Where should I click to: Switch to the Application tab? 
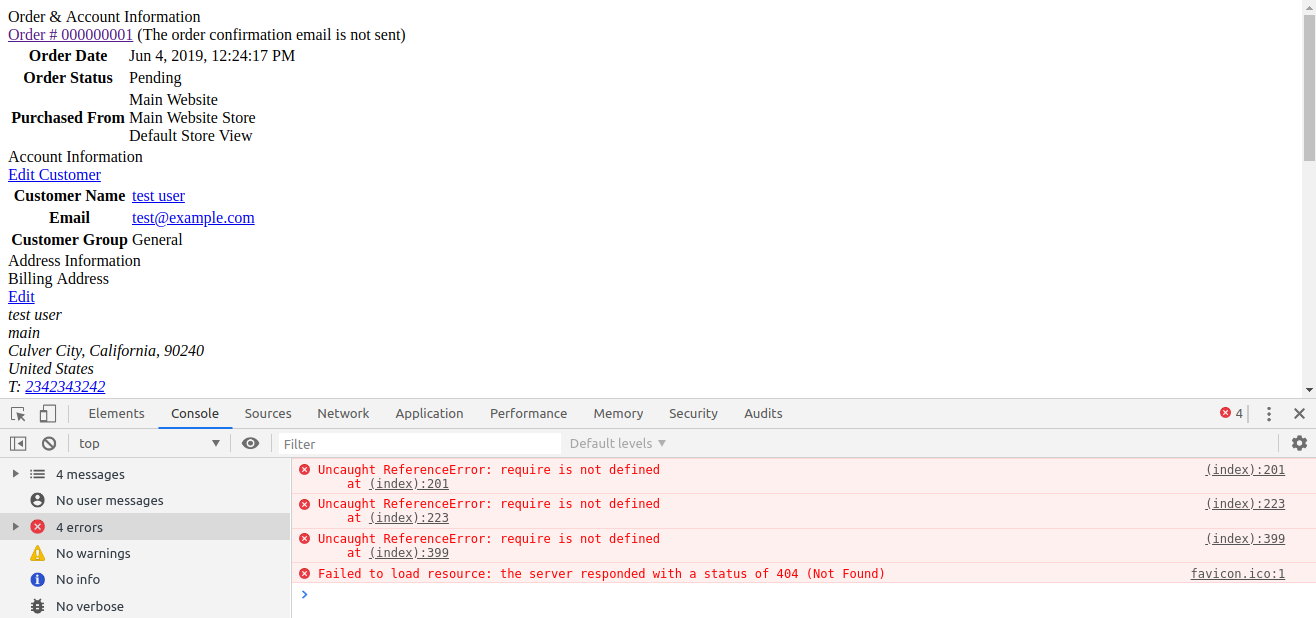(429, 414)
